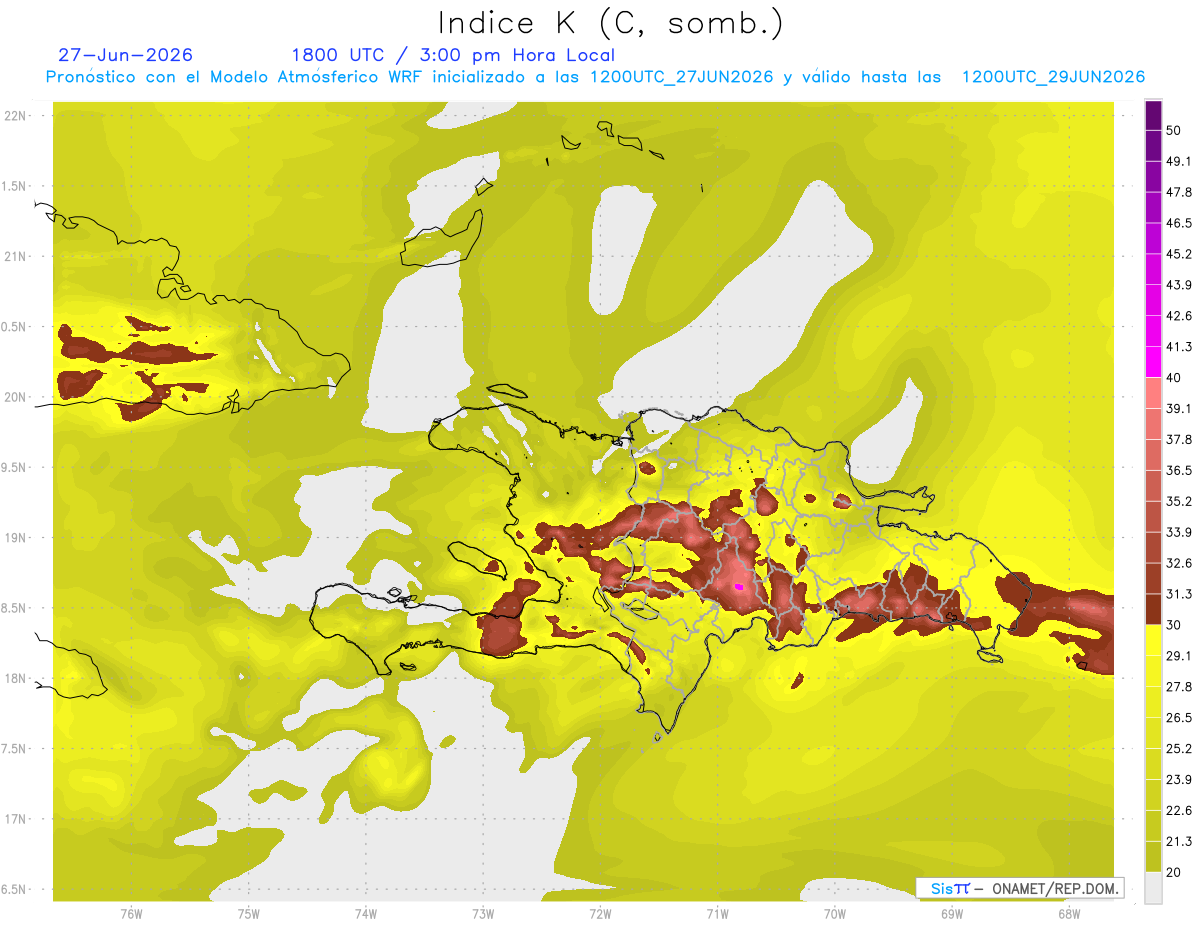Viewport: 1200px width, 927px height.
Task: Click the legend value '30'
Action: (1175, 625)
